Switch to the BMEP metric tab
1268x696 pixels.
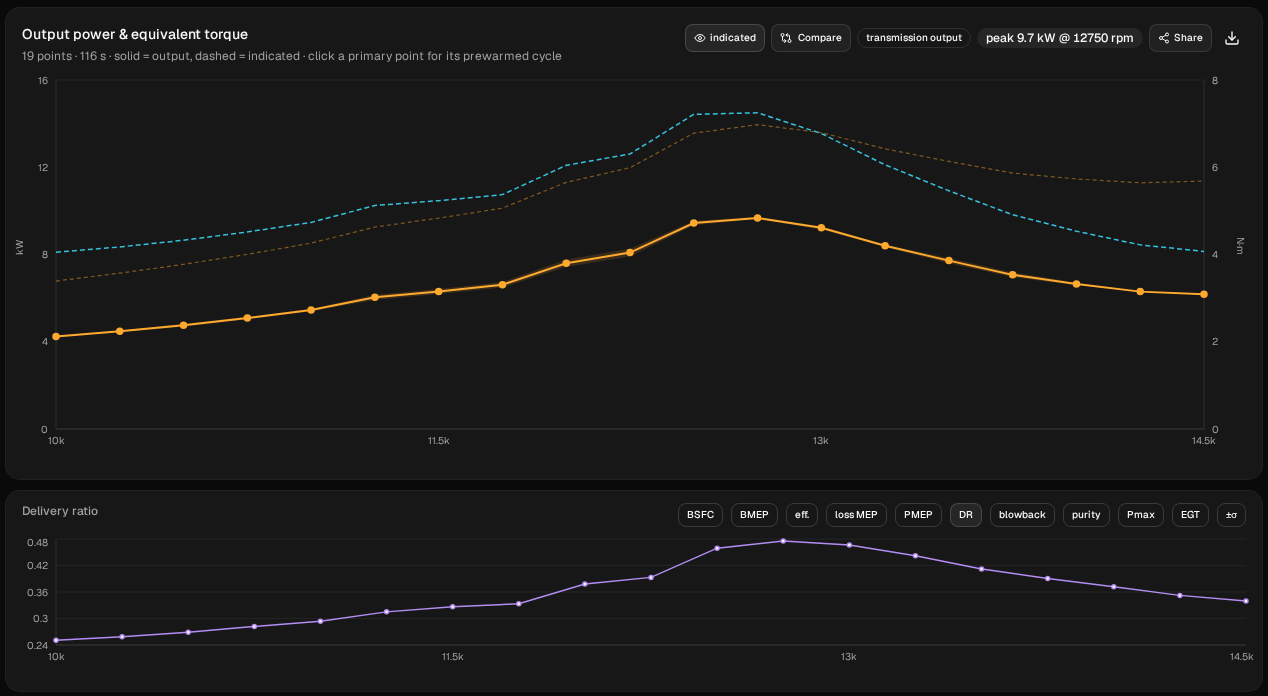coord(755,515)
